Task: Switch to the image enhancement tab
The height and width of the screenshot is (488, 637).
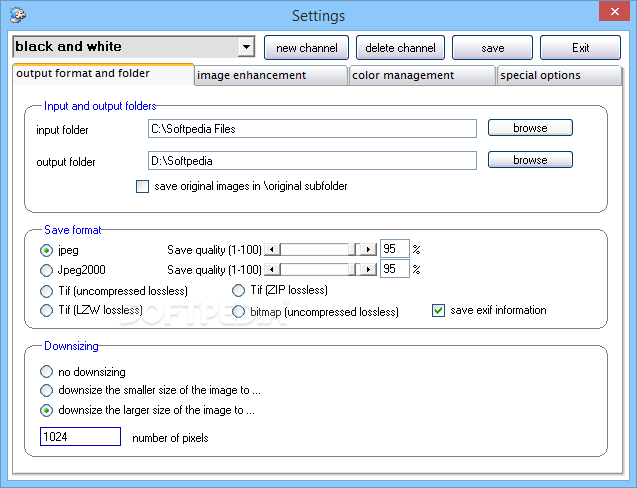Action: [x=270, y=75]
